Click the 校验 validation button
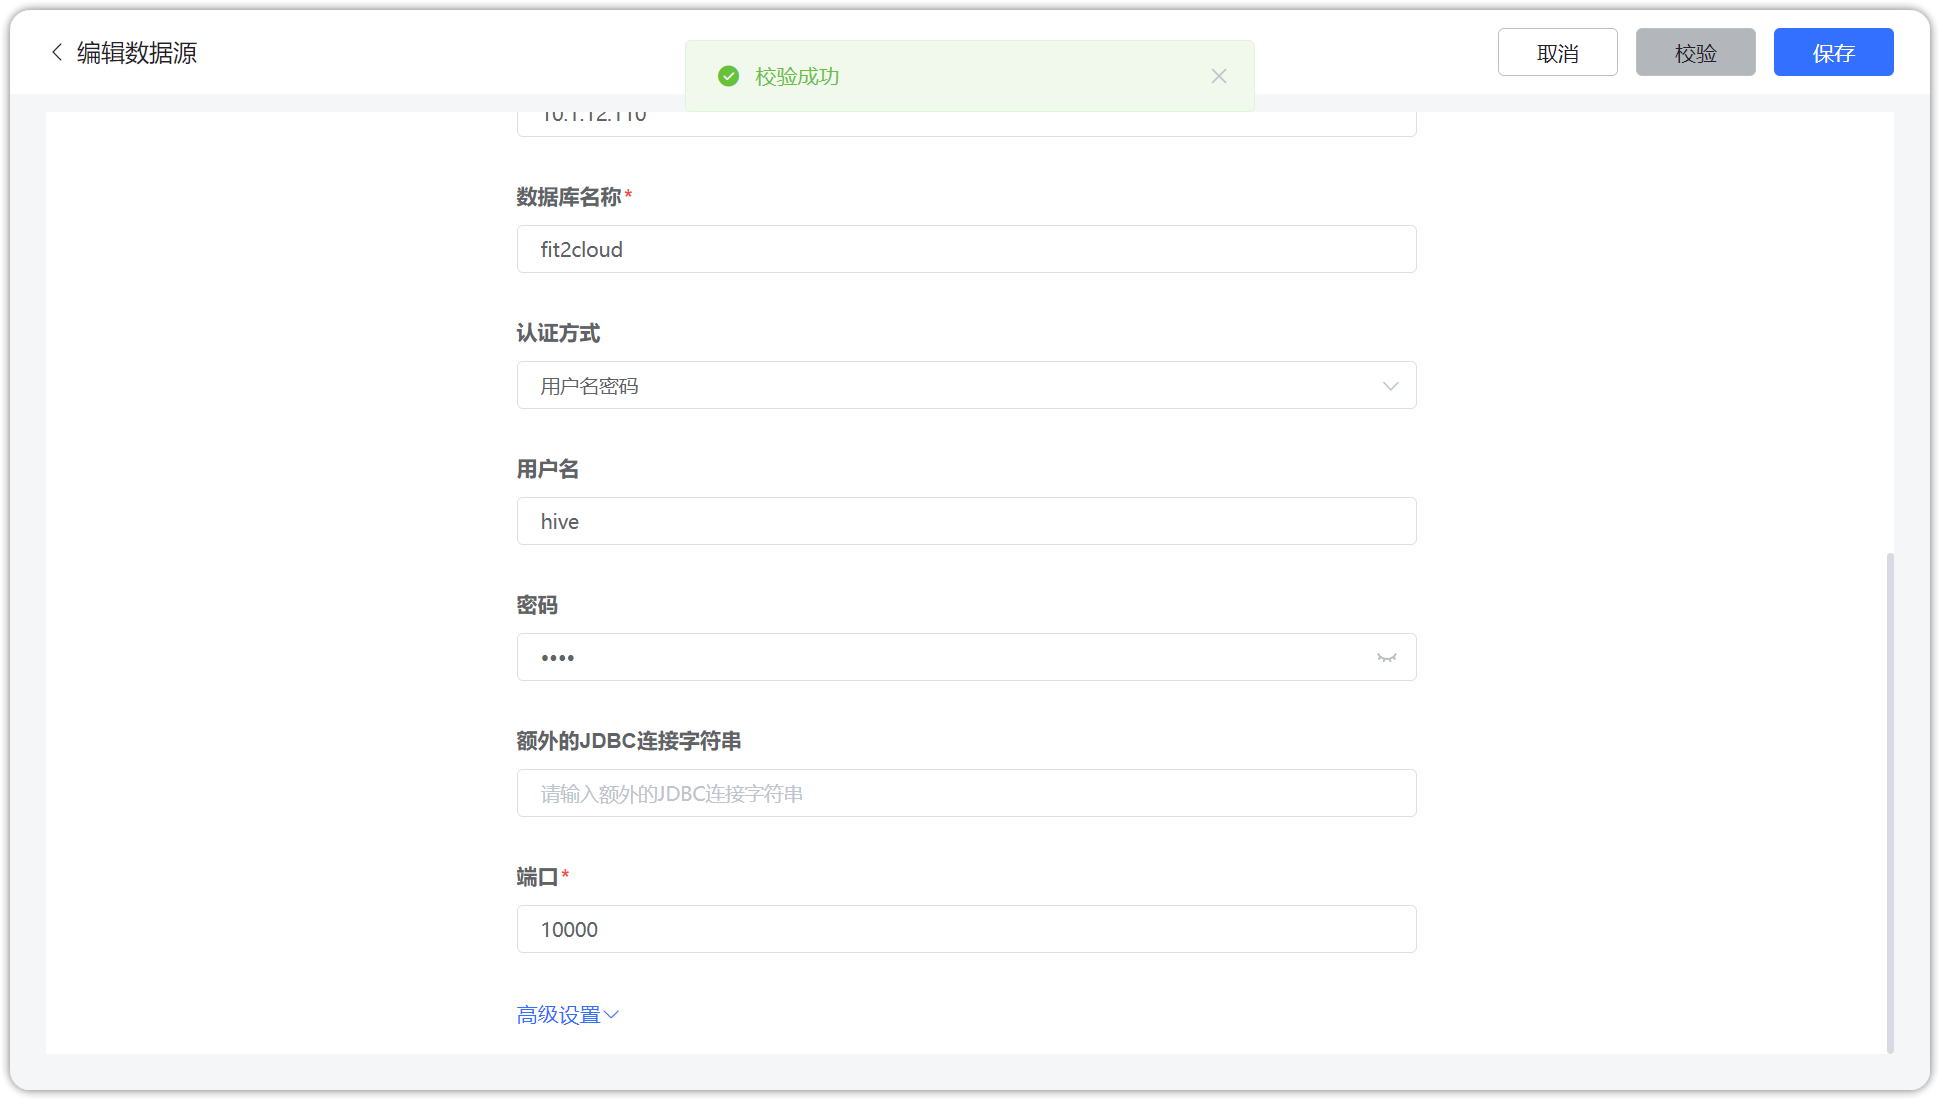 [1695, 52]
